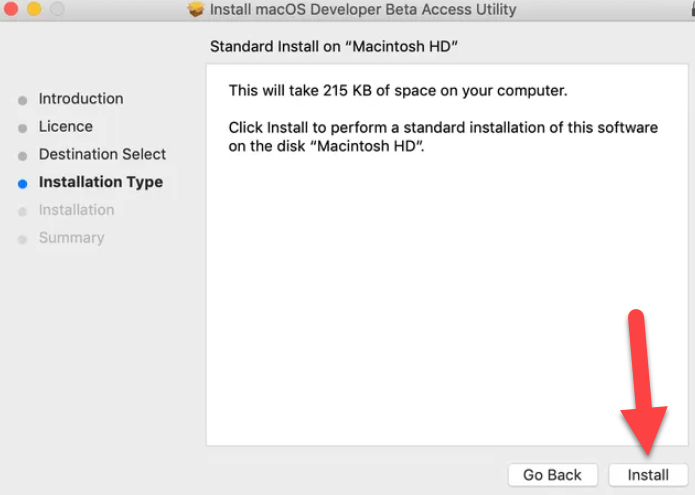The height and width of the screenshot is (495, 695).
Task: Select the Introduction step in the sidebar
Action: coord(81,99)
